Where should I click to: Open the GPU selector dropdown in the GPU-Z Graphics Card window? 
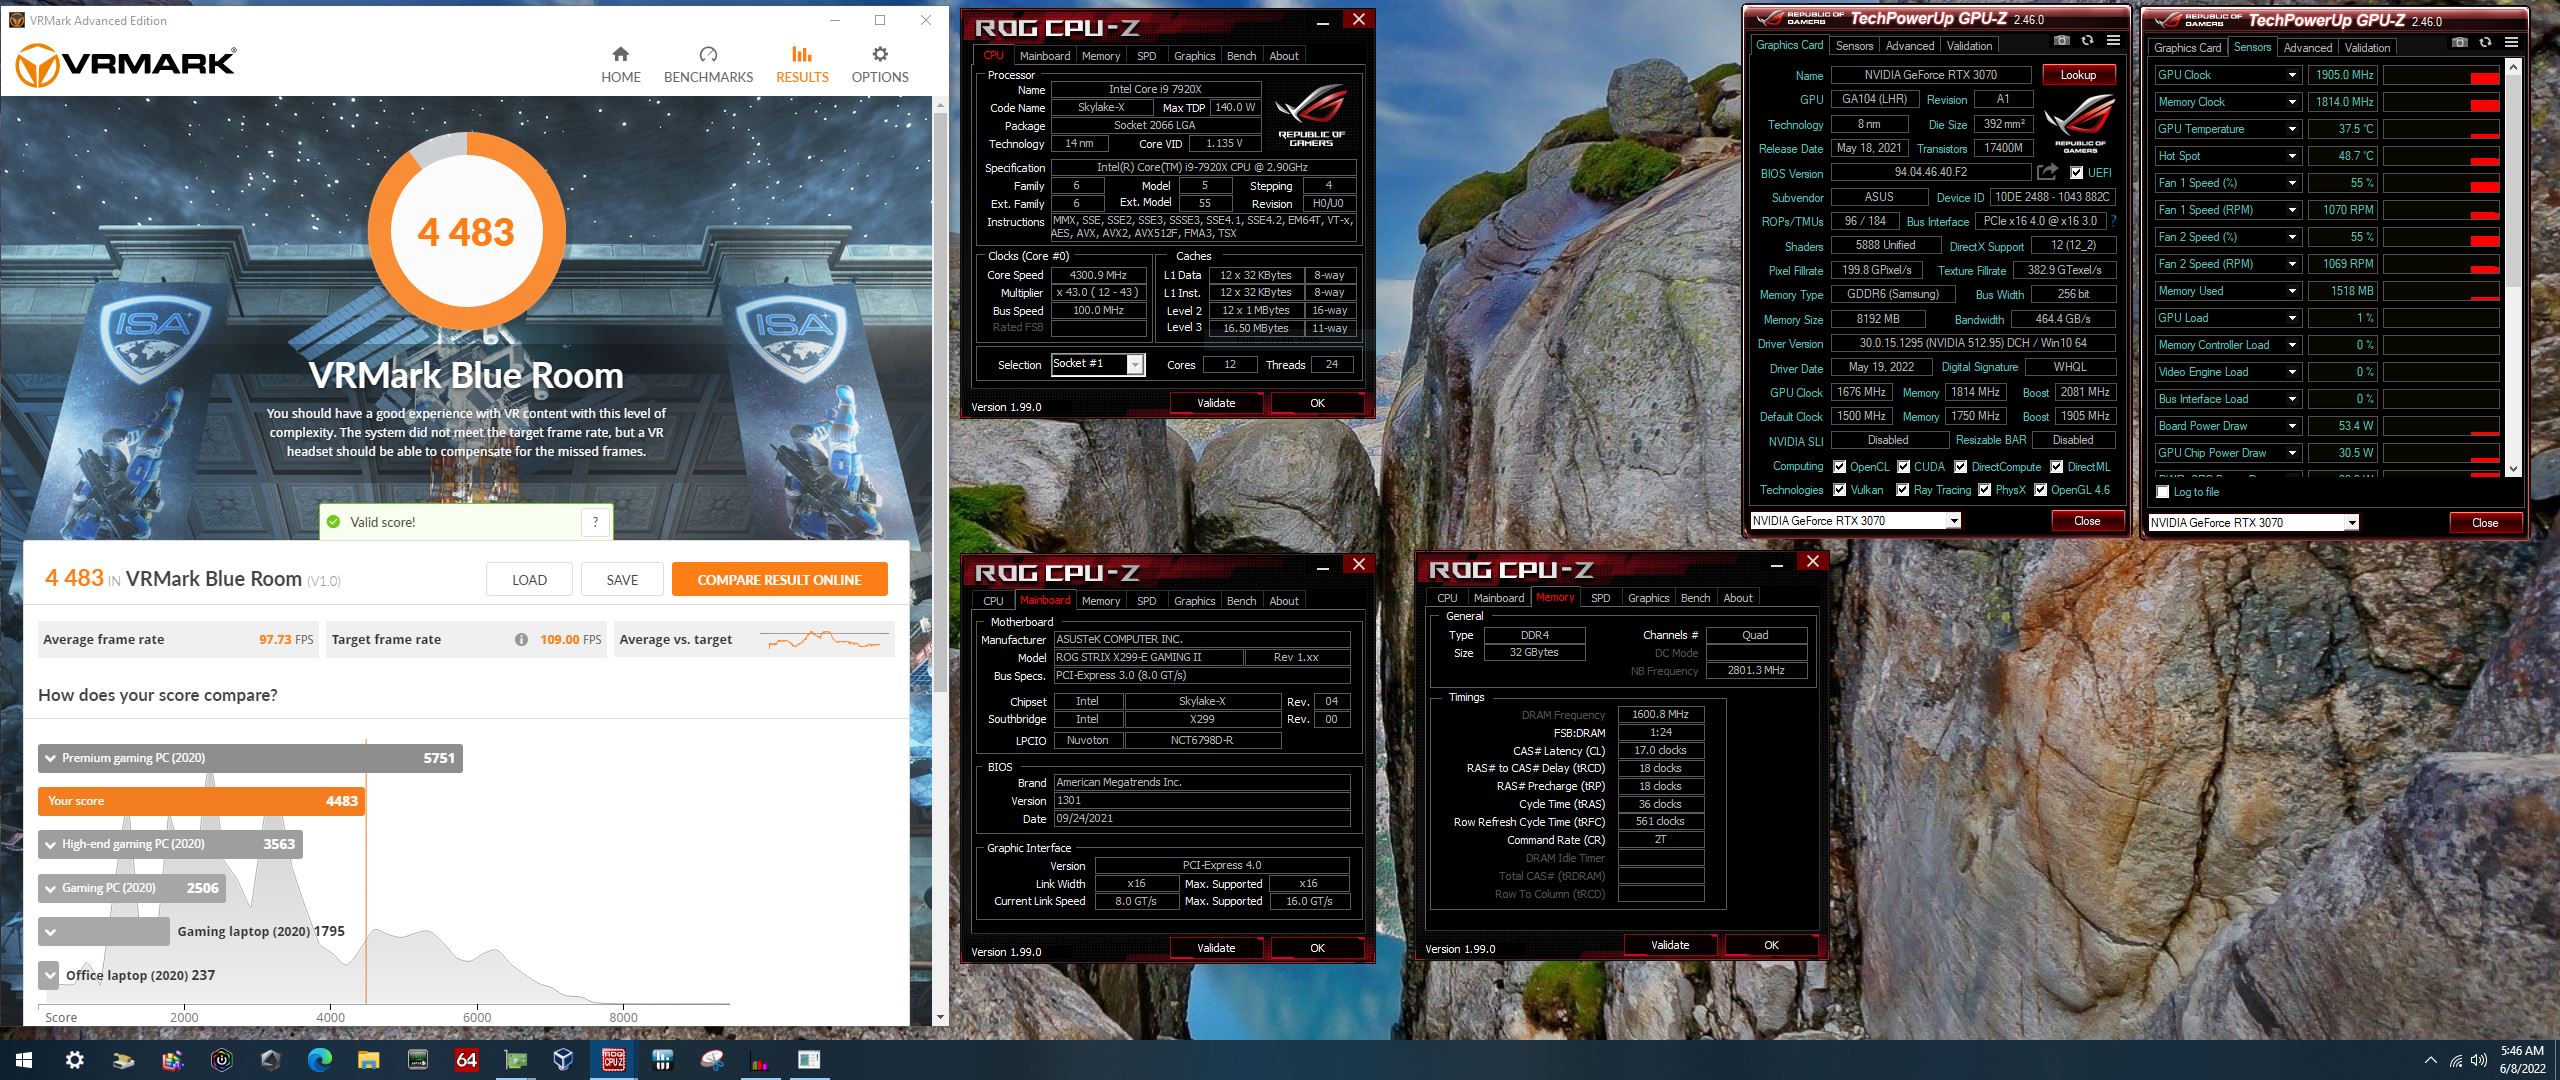[1953, 520]
